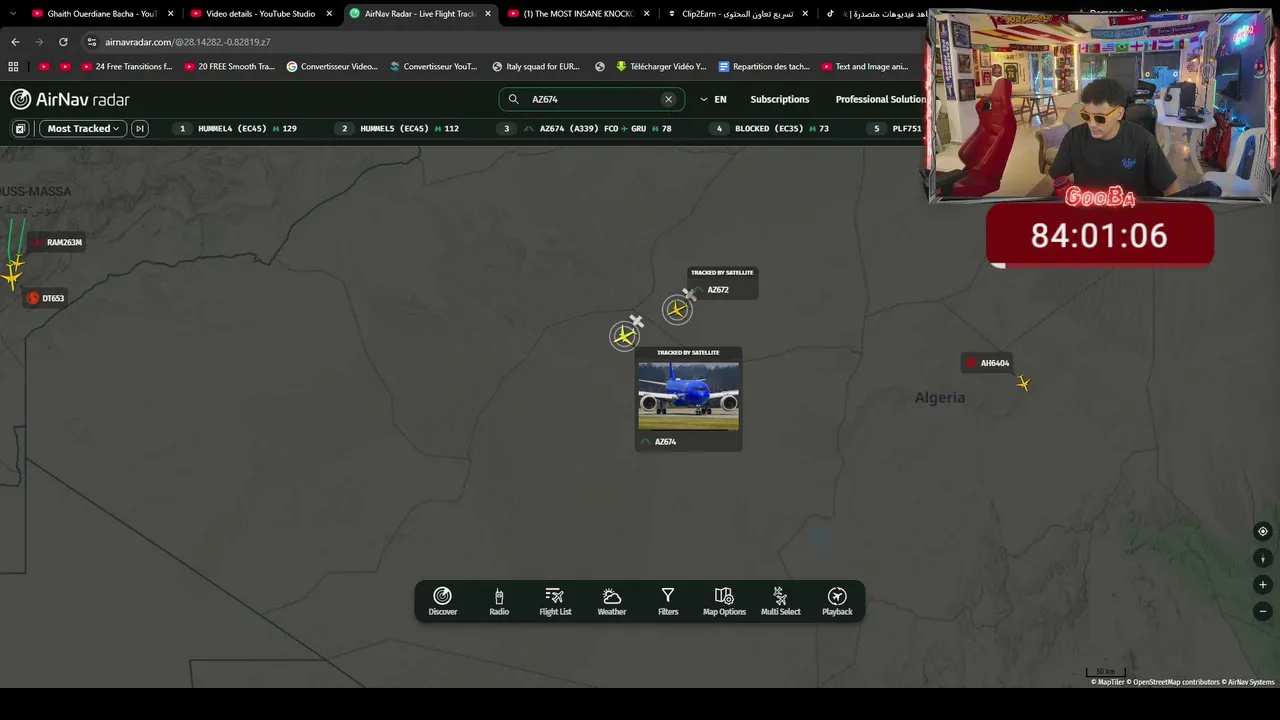Center map on my location
Viewport: 1280px width, 720px height.
click(x=1263, y=532)
